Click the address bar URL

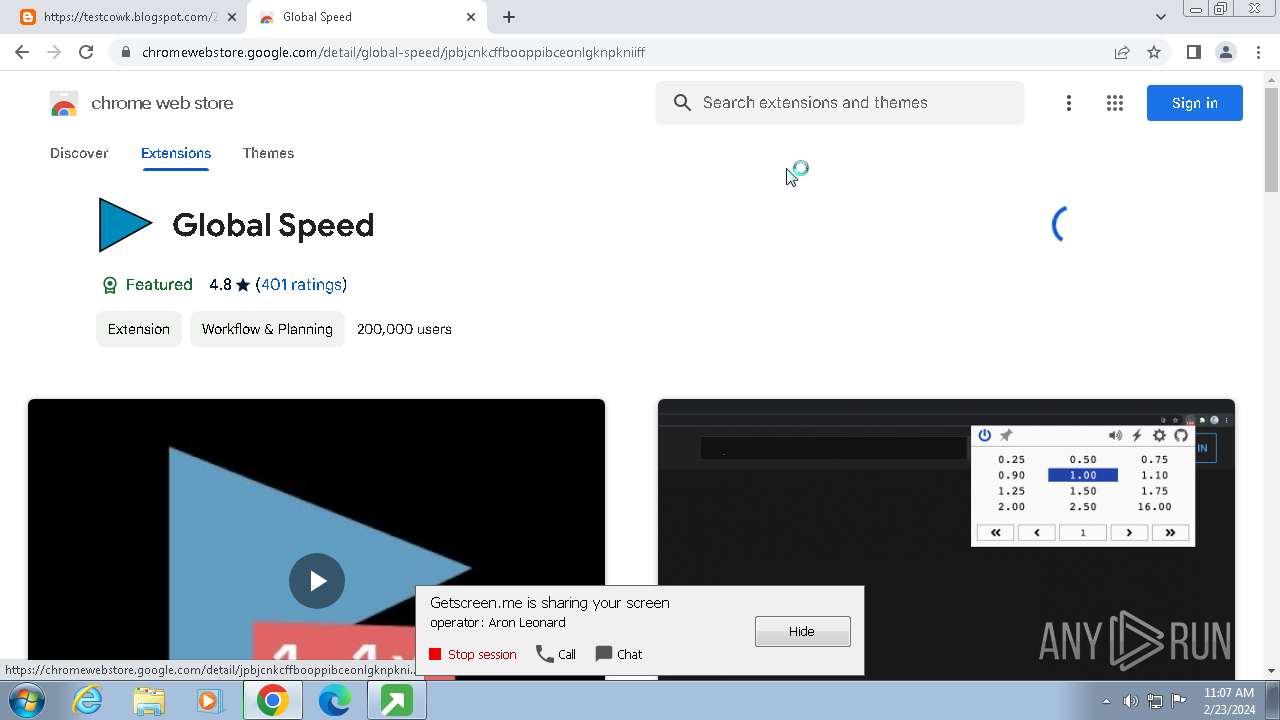click(x=393, y=52)
